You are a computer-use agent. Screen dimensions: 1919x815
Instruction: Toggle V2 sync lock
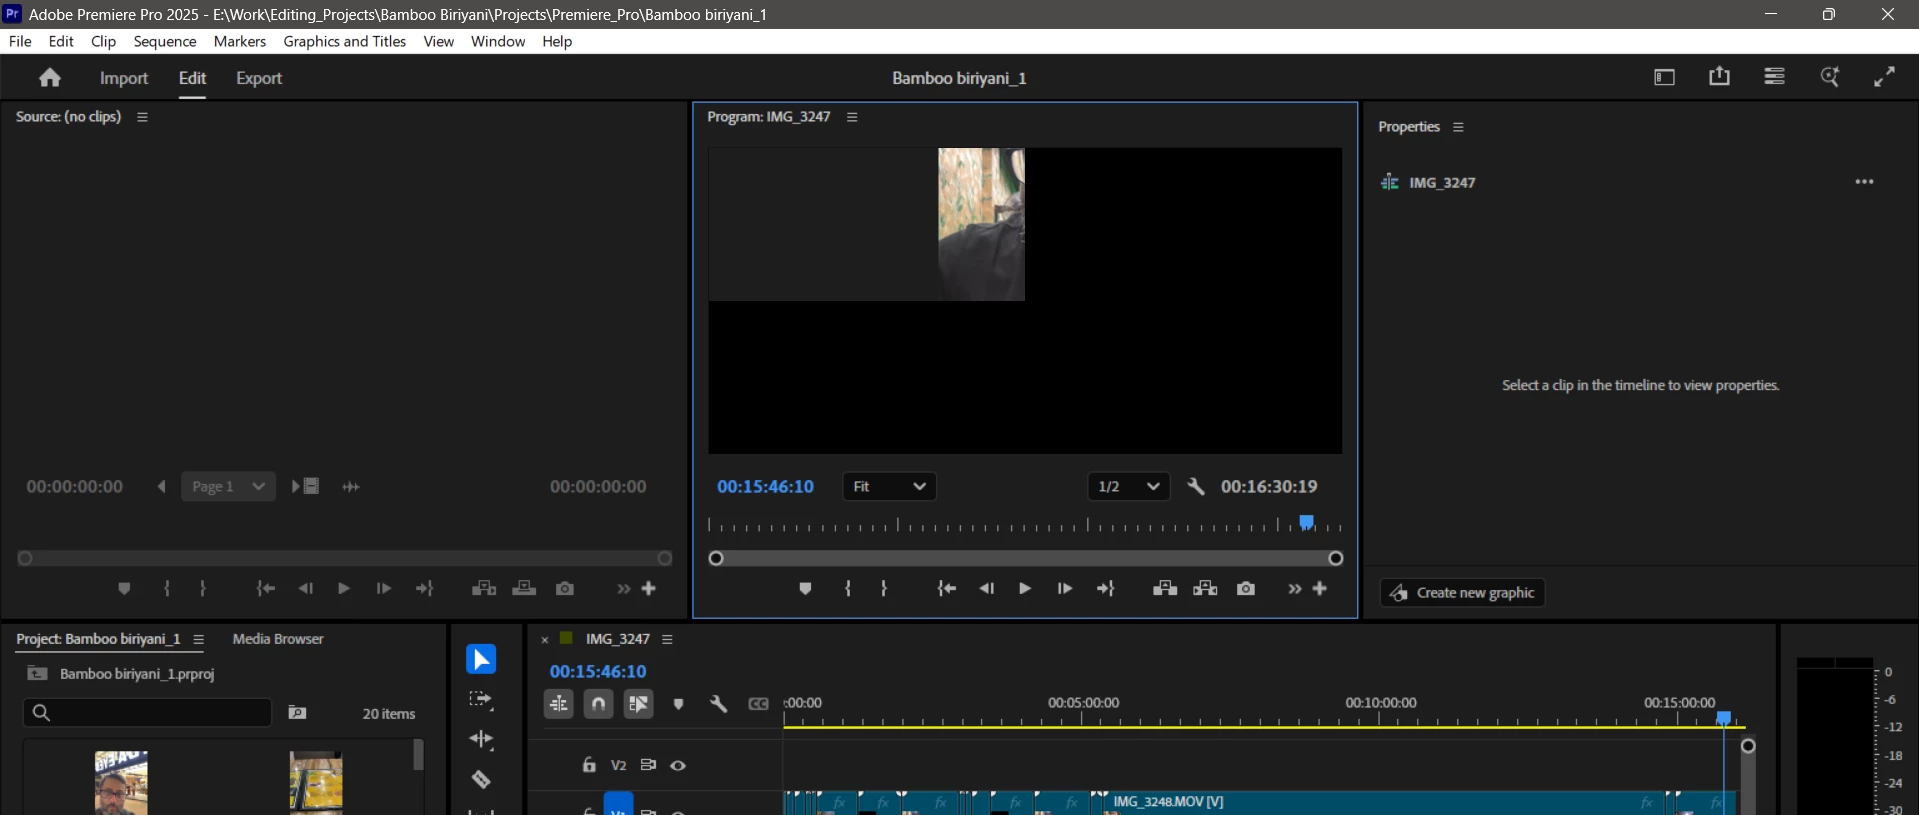648,765
